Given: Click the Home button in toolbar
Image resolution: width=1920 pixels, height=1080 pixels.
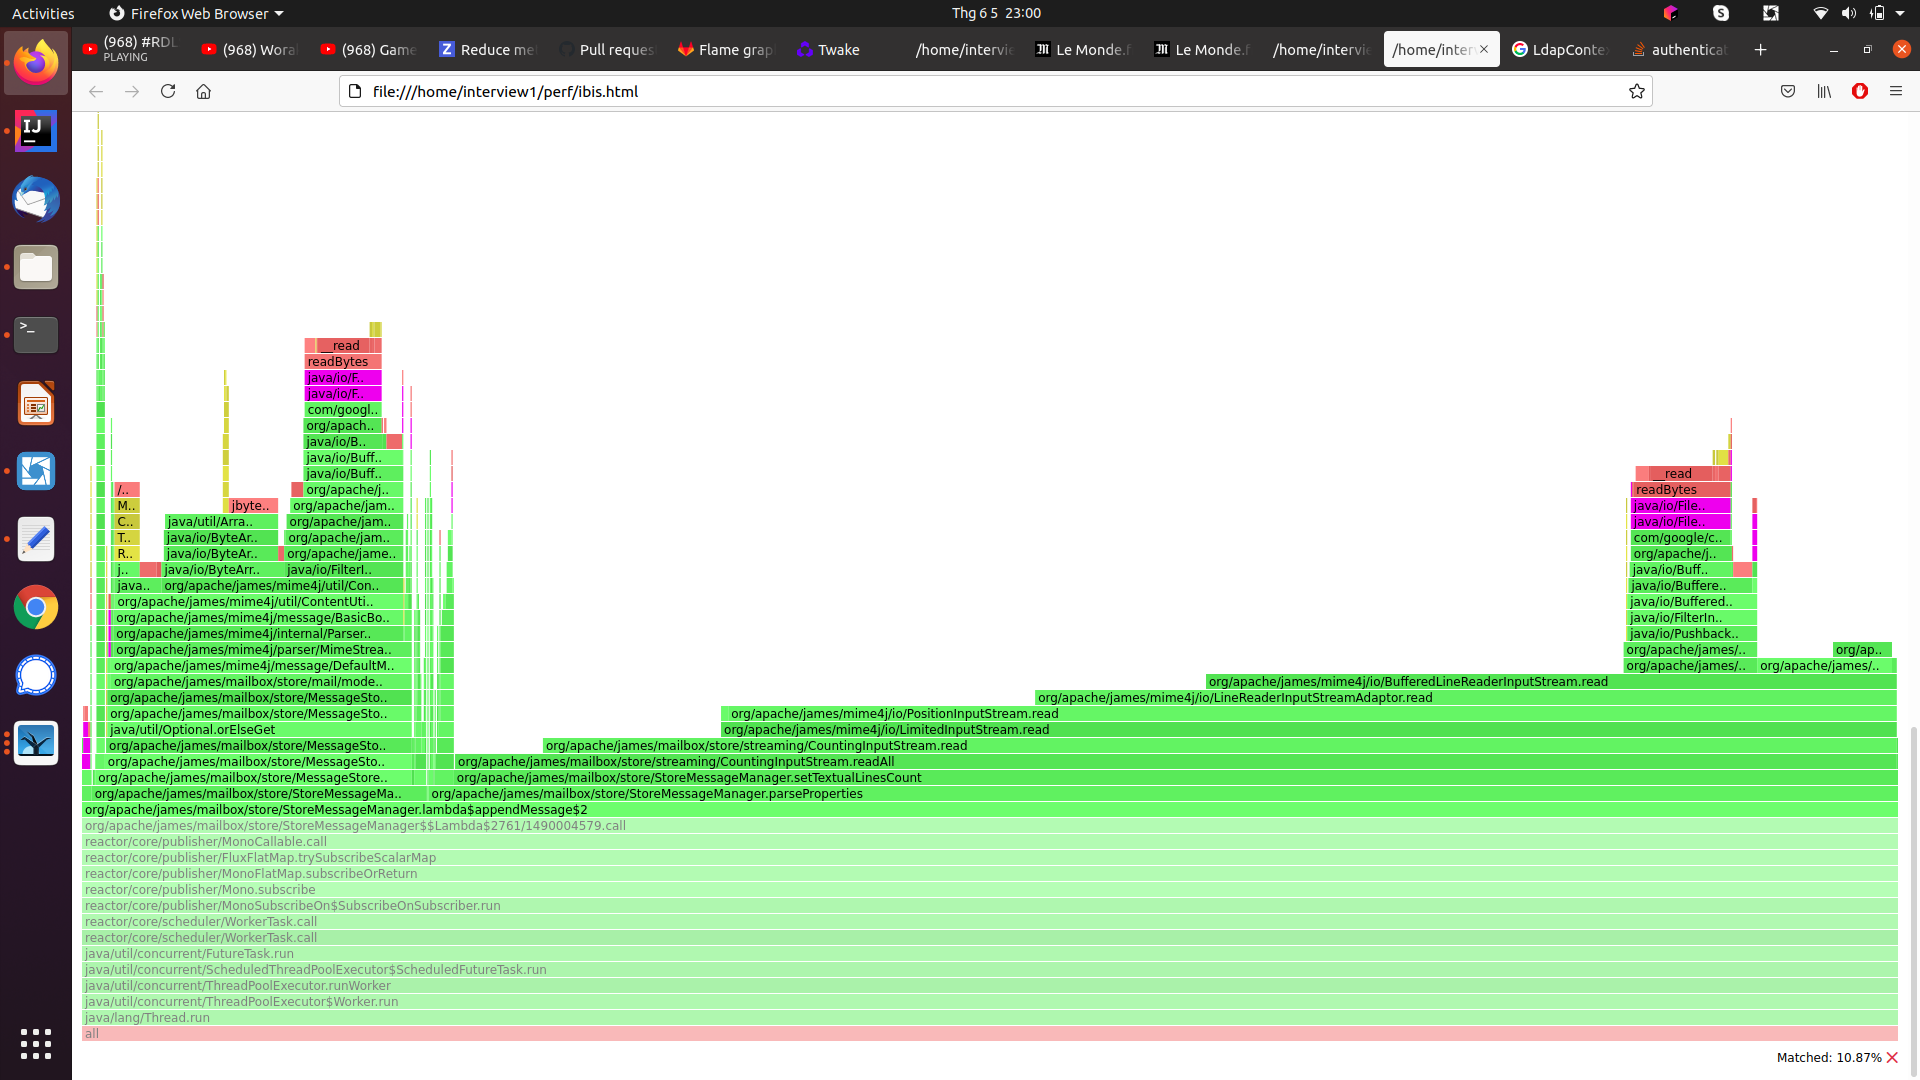Looking at the screenshot, I should 203,91.
